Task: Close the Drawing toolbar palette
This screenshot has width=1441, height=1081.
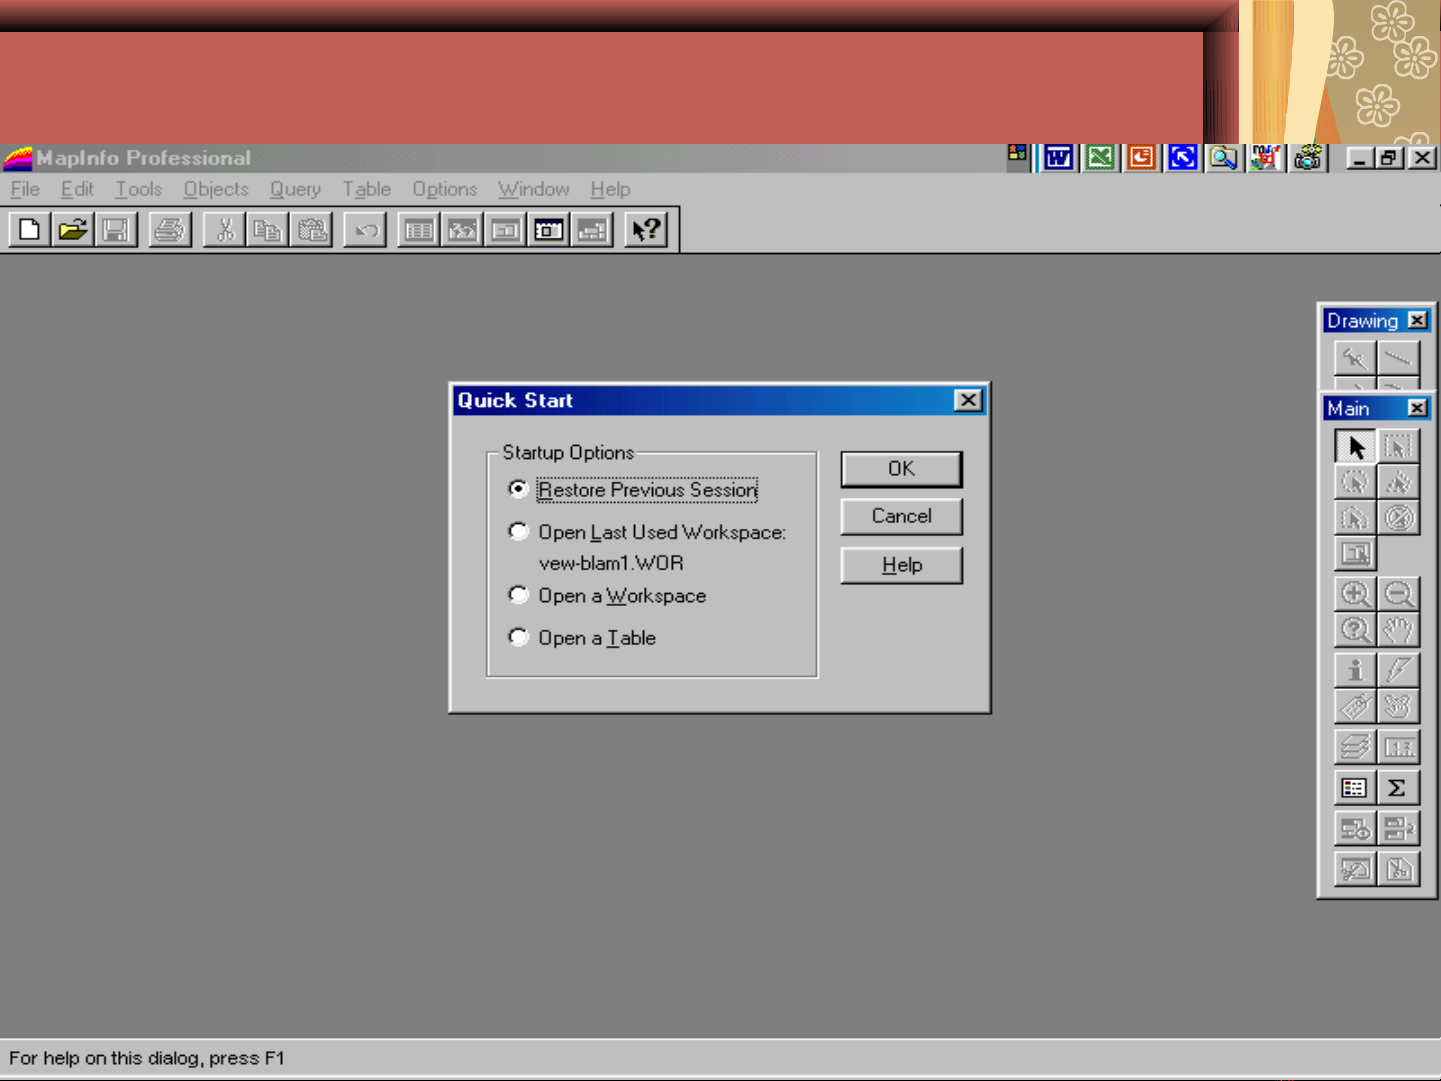Action: pos(1417,320)
